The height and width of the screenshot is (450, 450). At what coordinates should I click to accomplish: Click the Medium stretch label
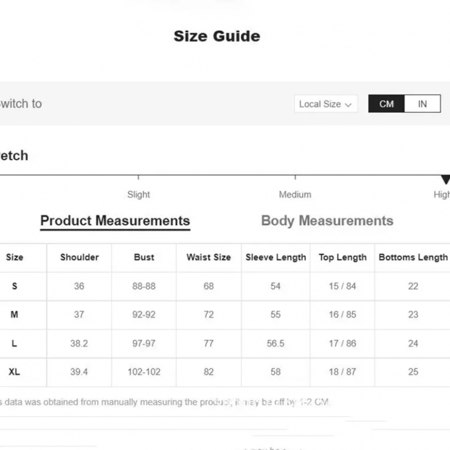click(295, 194)
